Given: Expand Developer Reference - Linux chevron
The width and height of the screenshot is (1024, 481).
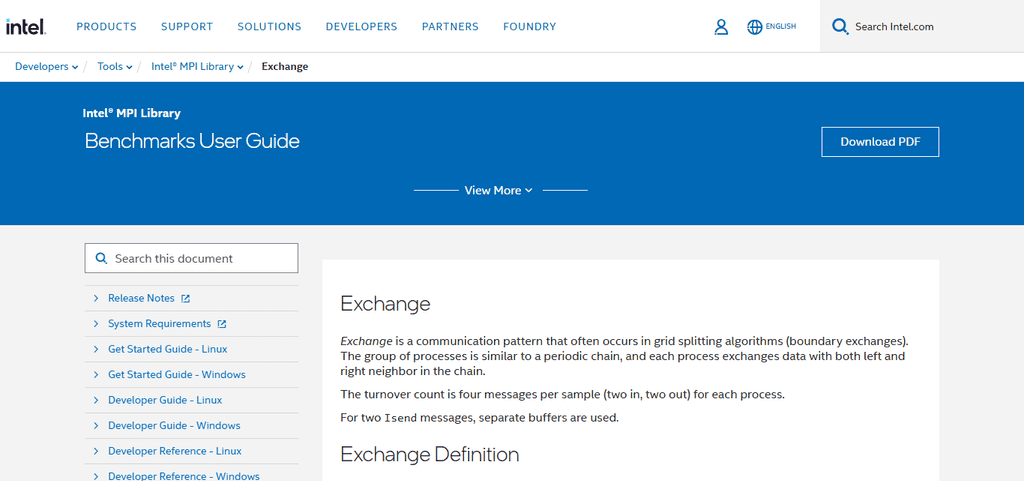Looking at the screenshot, I should coord(96,451).
